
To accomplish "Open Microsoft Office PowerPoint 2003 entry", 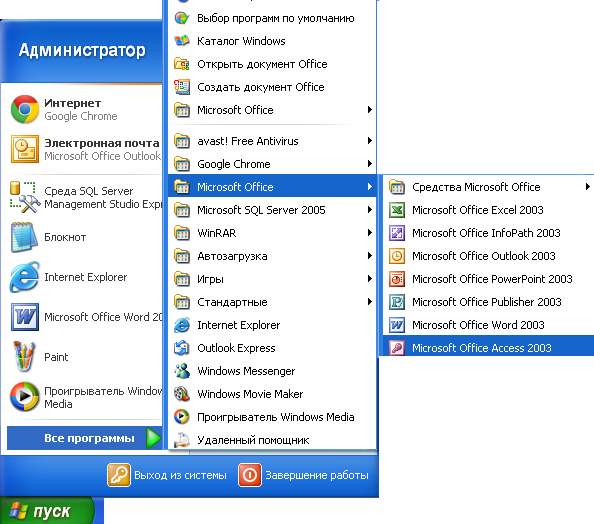I will 488,279.
